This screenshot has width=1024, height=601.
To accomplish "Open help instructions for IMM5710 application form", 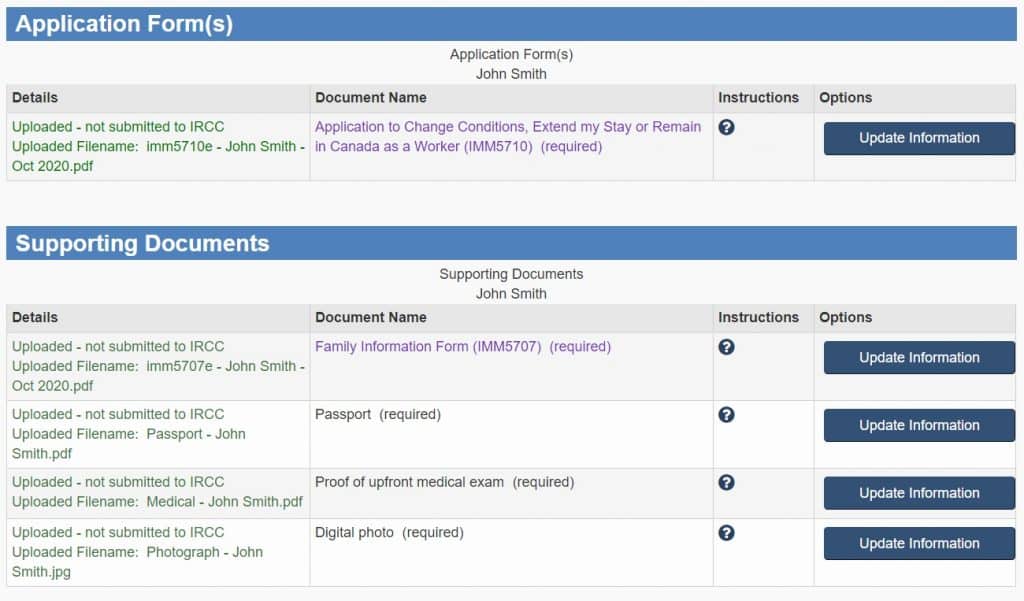I will tap(727, 127).
